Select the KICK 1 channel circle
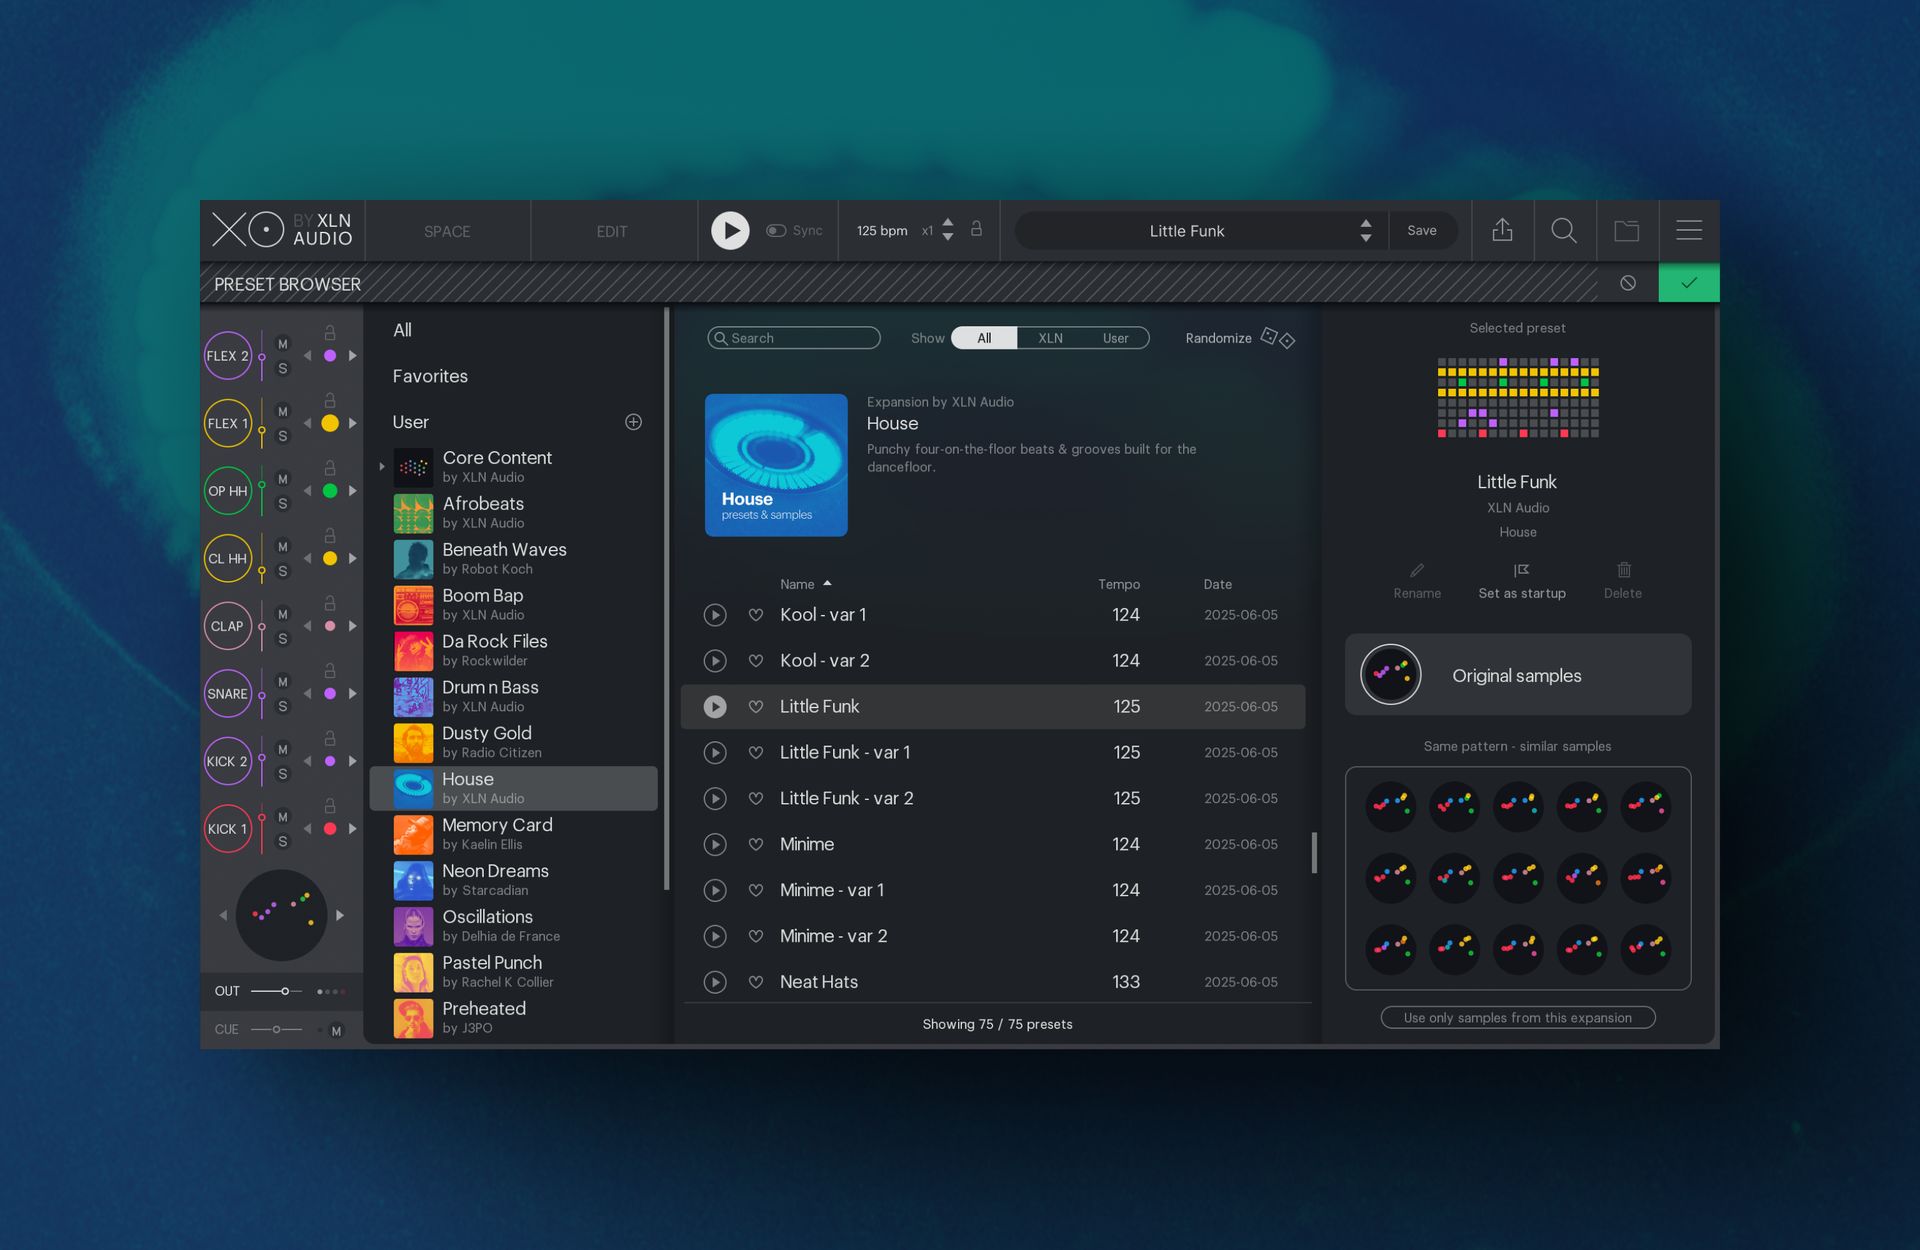 [x=228, y=829]
